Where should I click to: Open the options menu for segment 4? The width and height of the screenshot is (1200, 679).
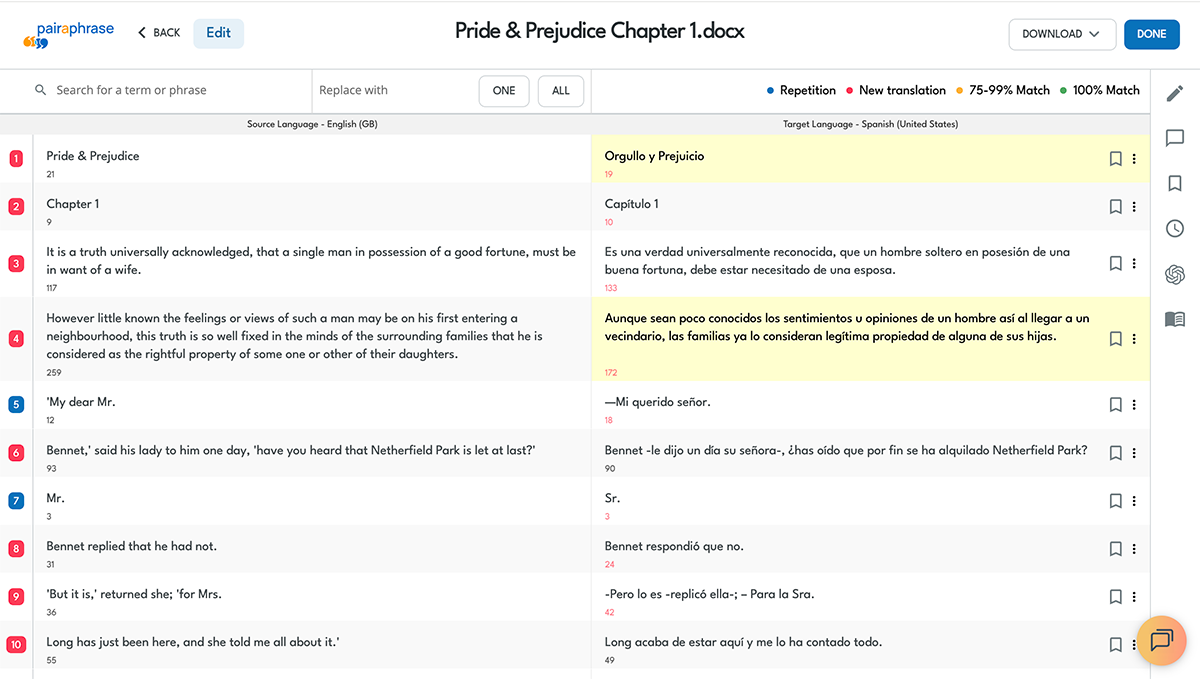click(x=1134, y=338)
